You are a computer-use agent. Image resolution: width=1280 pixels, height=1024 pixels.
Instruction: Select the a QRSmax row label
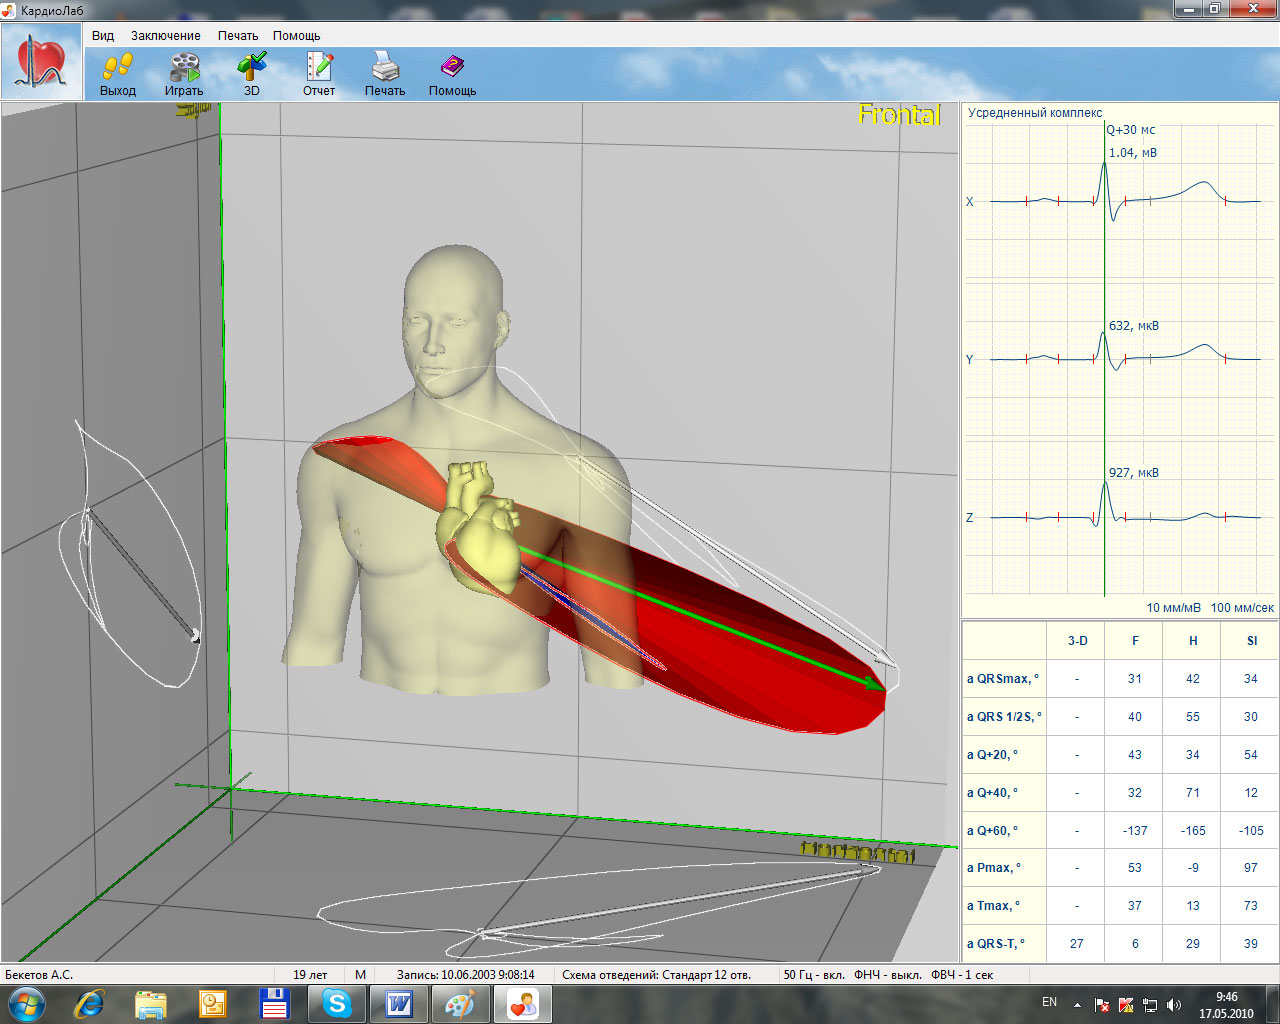[x=1003, y=679]
